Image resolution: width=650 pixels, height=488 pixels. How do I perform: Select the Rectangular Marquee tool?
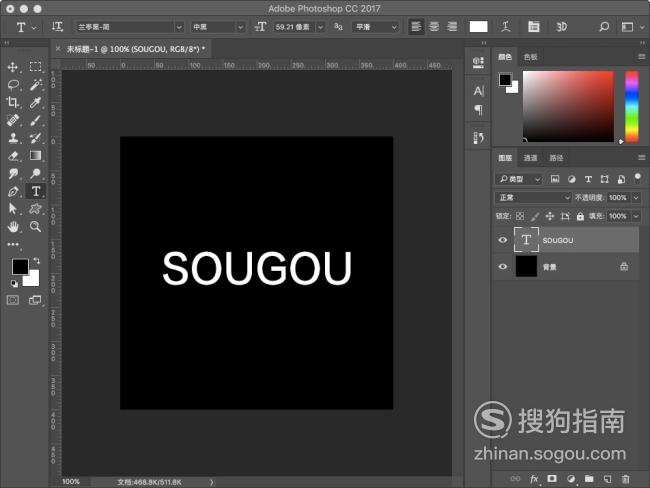tap(35, 67)
